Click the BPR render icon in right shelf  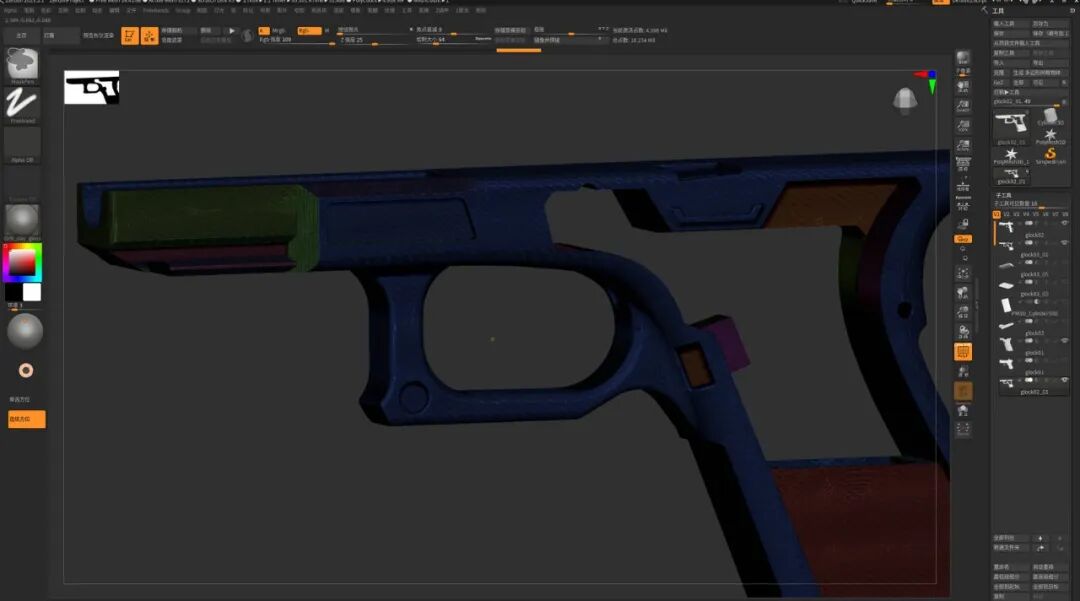tap(963, 59)
